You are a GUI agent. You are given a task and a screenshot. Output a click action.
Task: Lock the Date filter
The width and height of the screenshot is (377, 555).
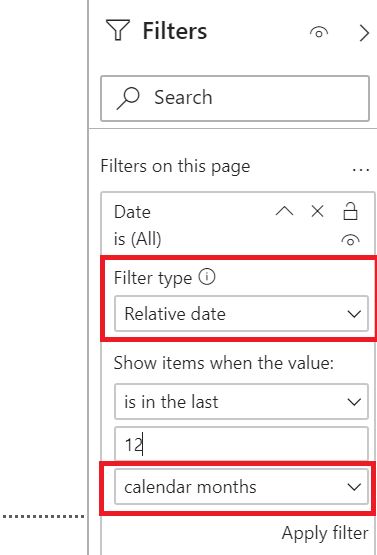350,211
